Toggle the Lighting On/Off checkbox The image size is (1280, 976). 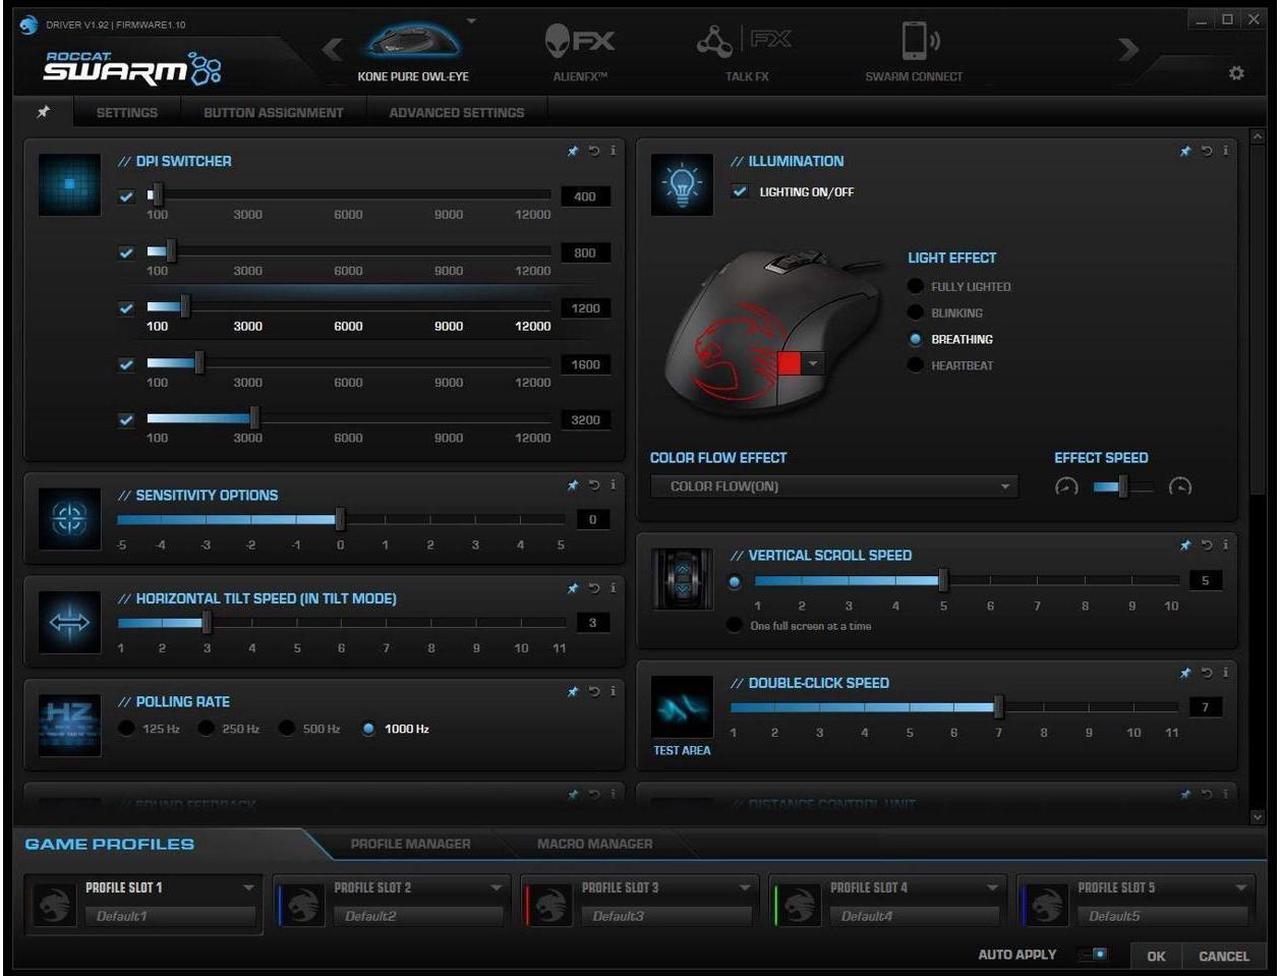(x=740, y=192)
